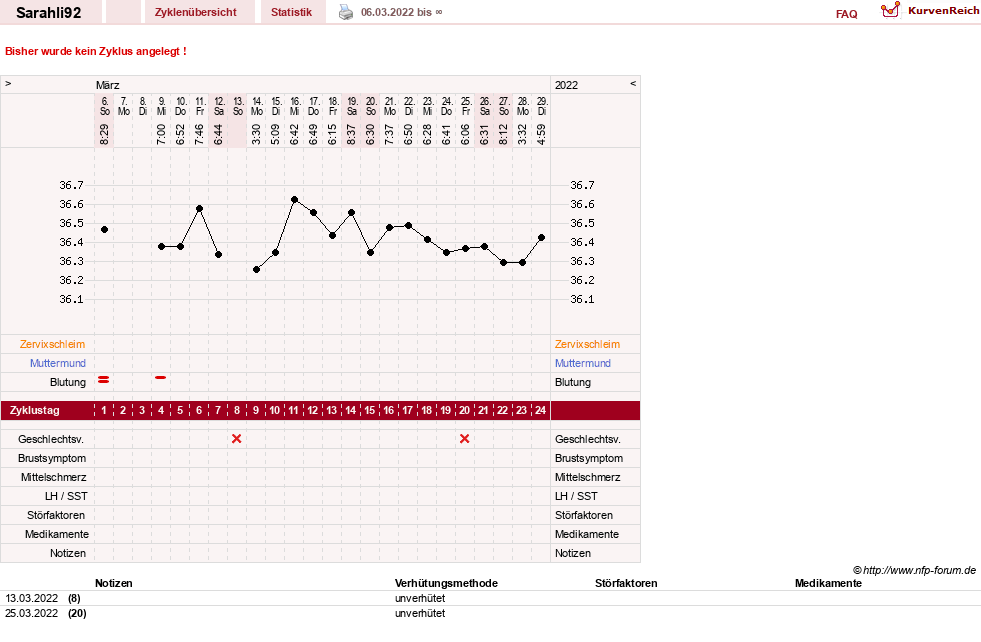Image resolution: width=981 pixels, height=642 pixels.
Task: Select cycle day 1 in Zyklustag row
Action: pos(104,410)
